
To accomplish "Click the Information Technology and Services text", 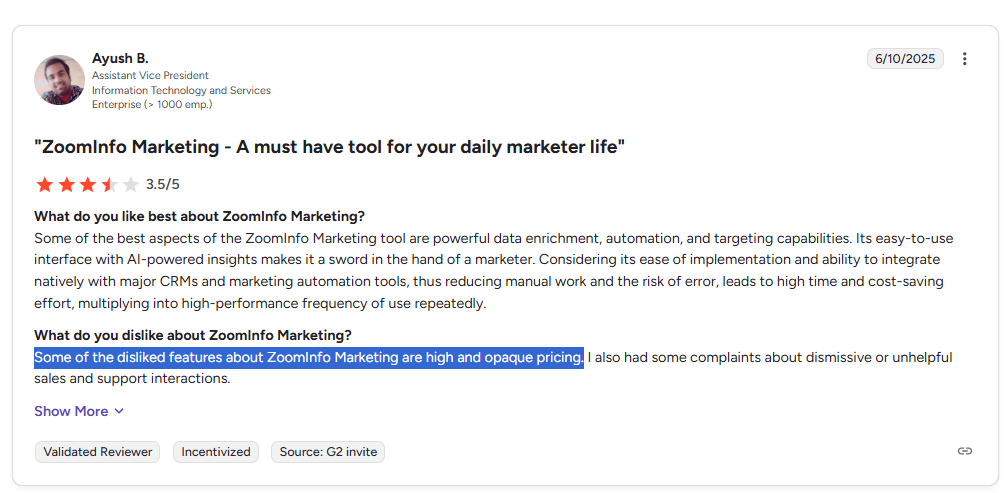I will point(182,91).
